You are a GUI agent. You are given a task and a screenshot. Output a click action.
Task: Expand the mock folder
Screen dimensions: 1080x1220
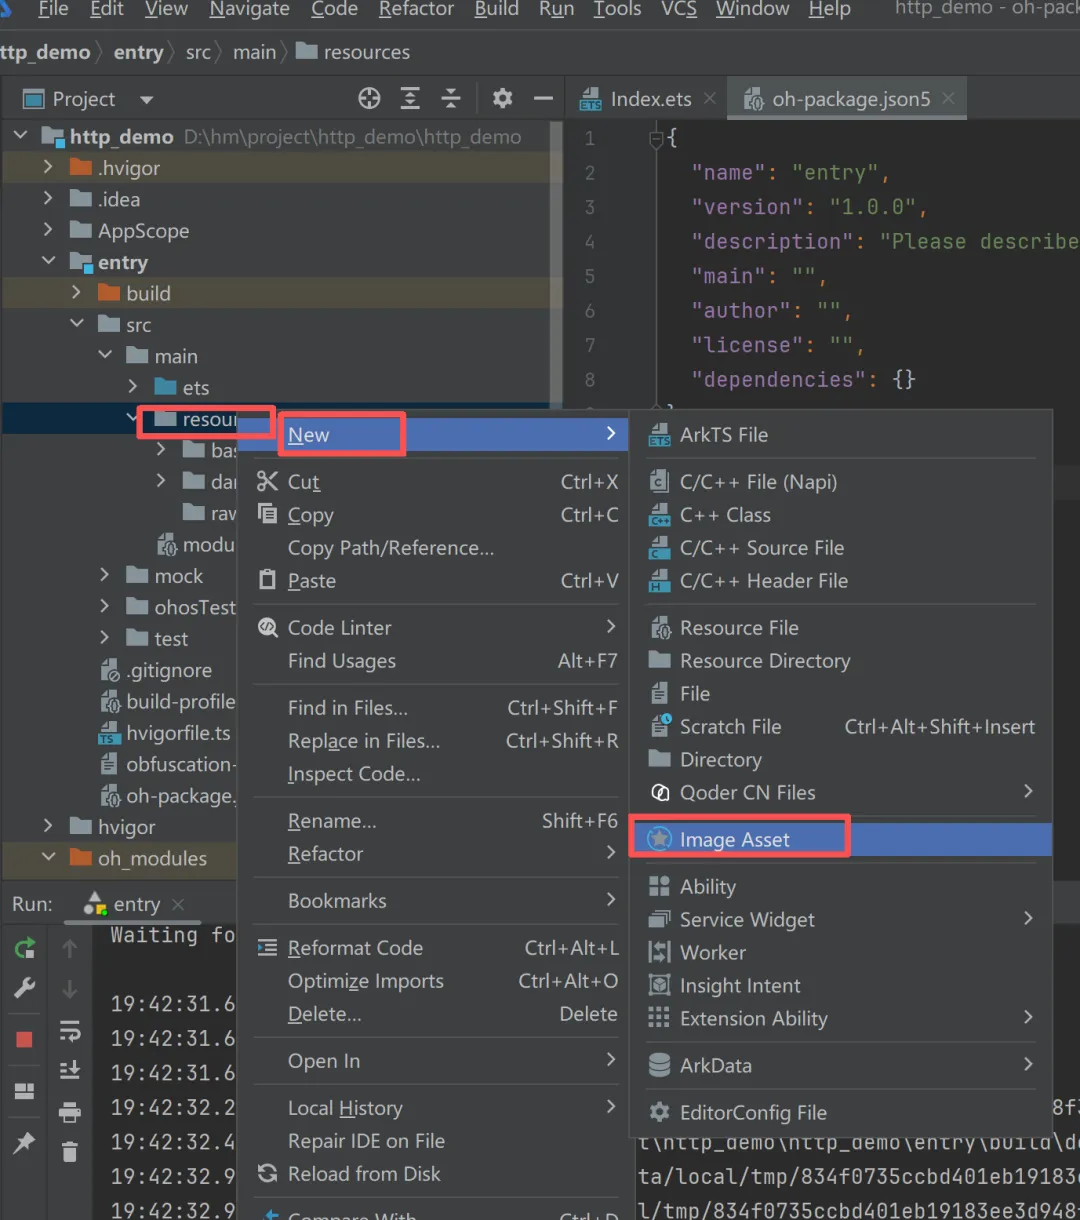click(104, 575)
